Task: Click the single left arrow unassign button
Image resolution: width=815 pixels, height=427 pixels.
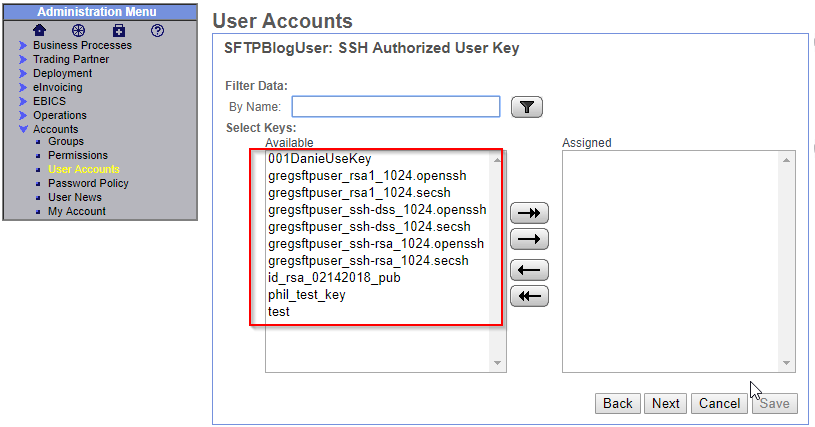Action: tap(529, 269)
